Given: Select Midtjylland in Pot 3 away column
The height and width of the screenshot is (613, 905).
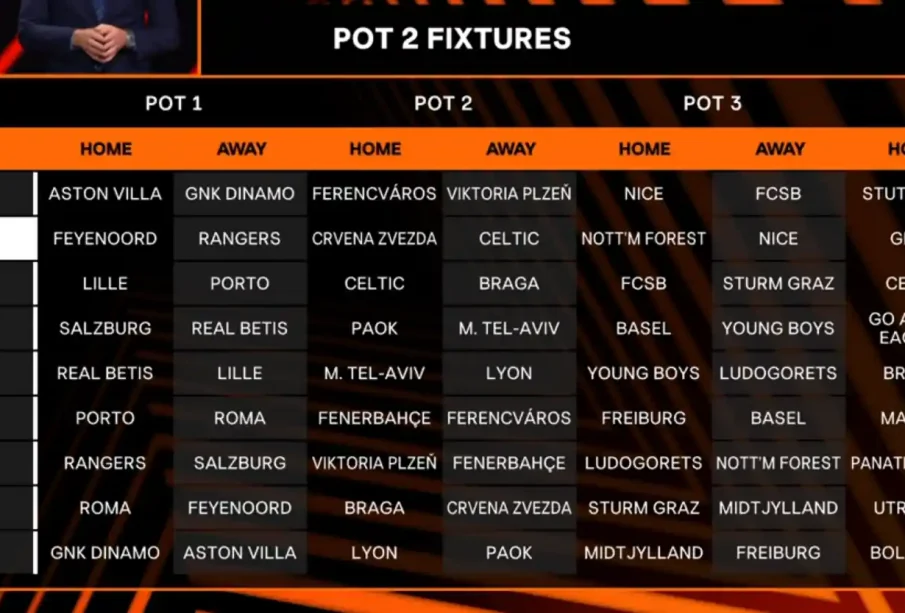Looking at the screenshot, I should pyautogui.click(x=778, y=508).
